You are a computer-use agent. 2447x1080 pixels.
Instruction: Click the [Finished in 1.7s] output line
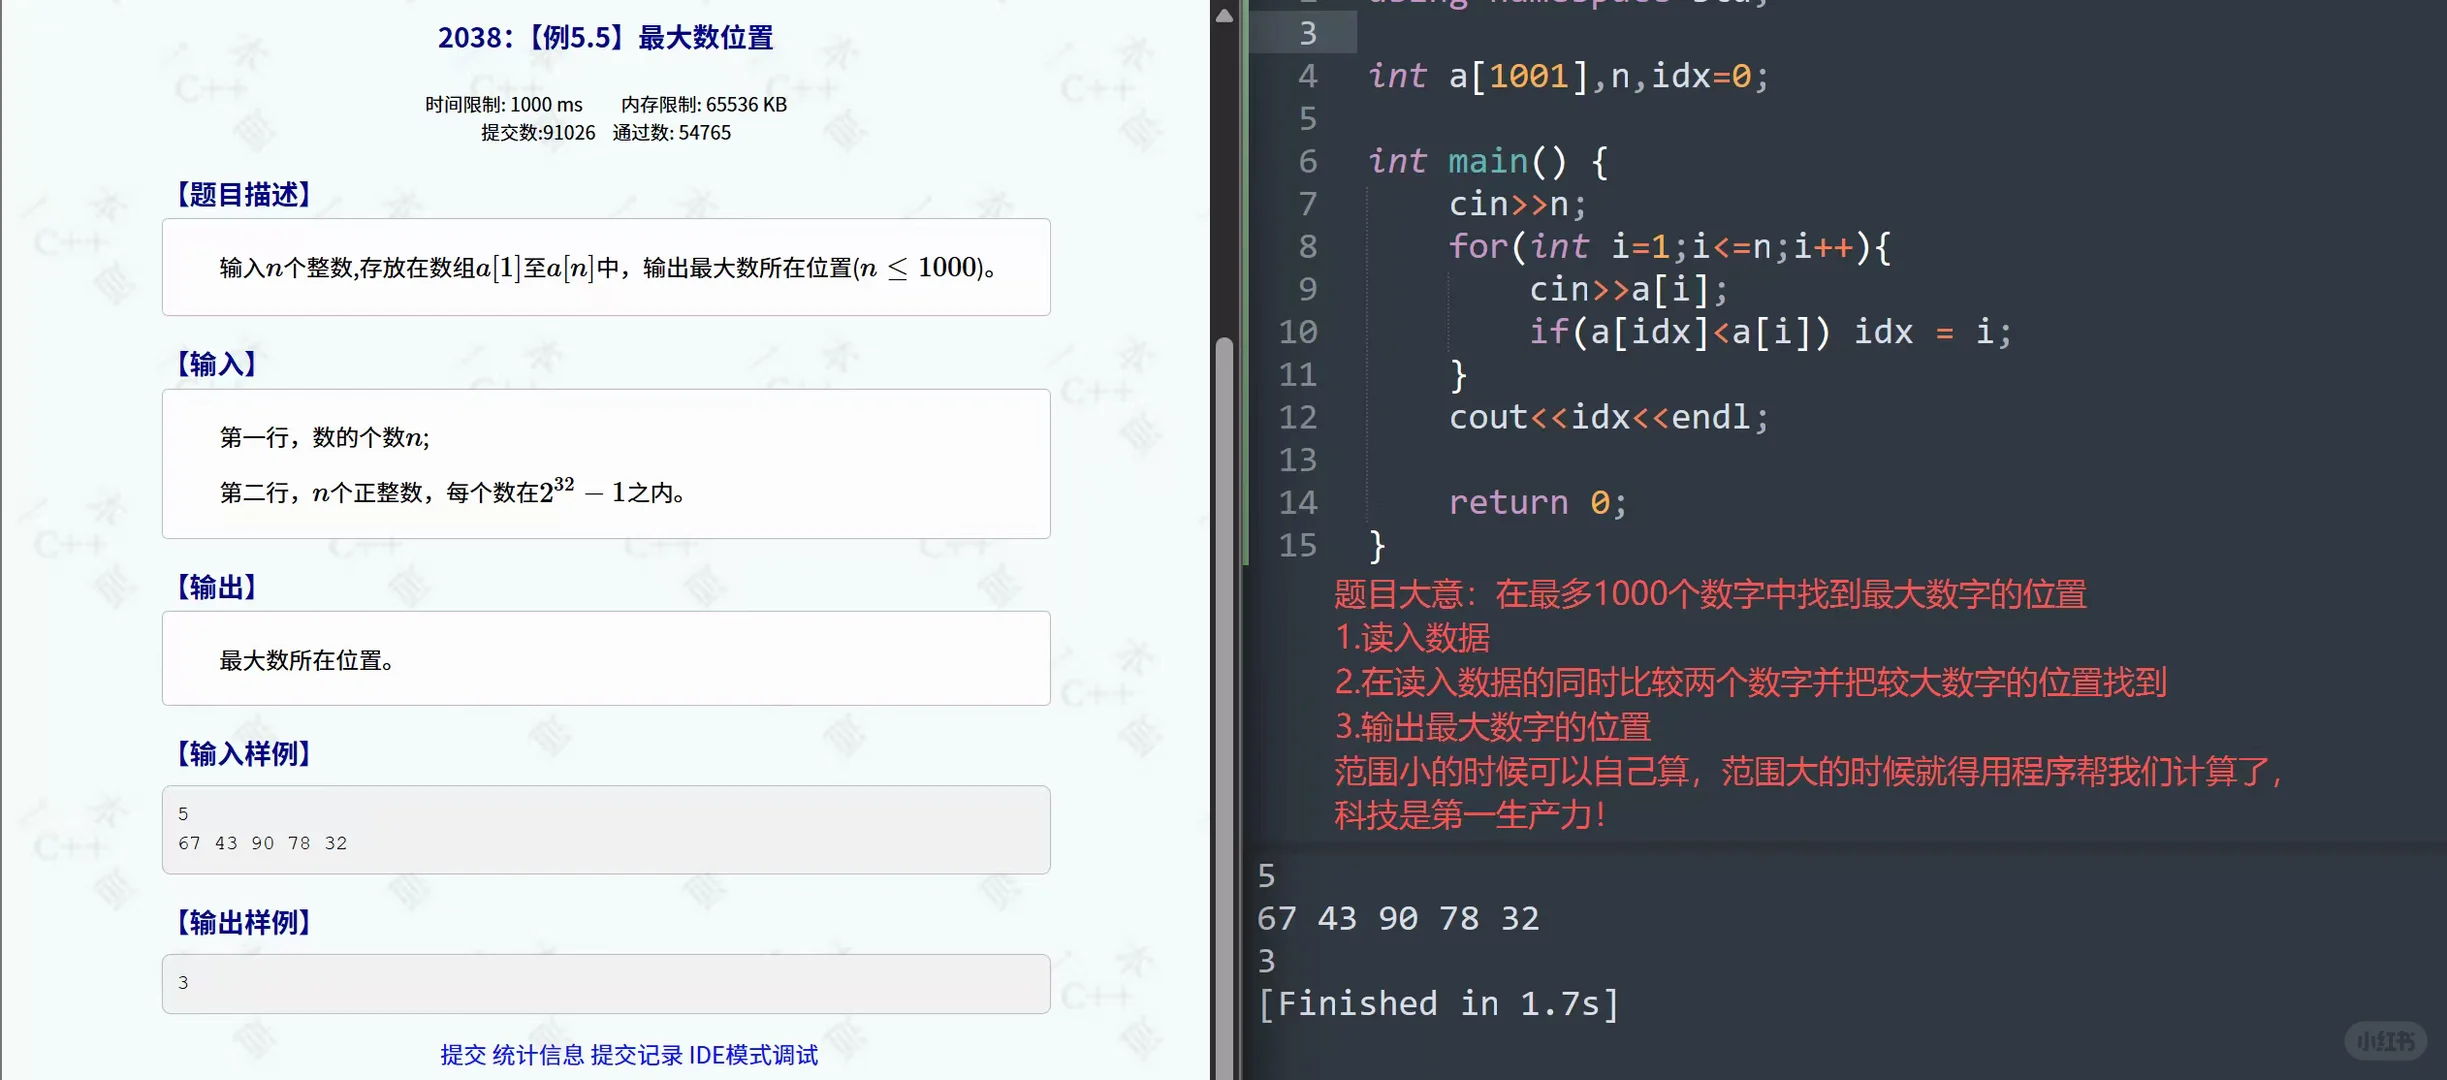[1440, 1003]
